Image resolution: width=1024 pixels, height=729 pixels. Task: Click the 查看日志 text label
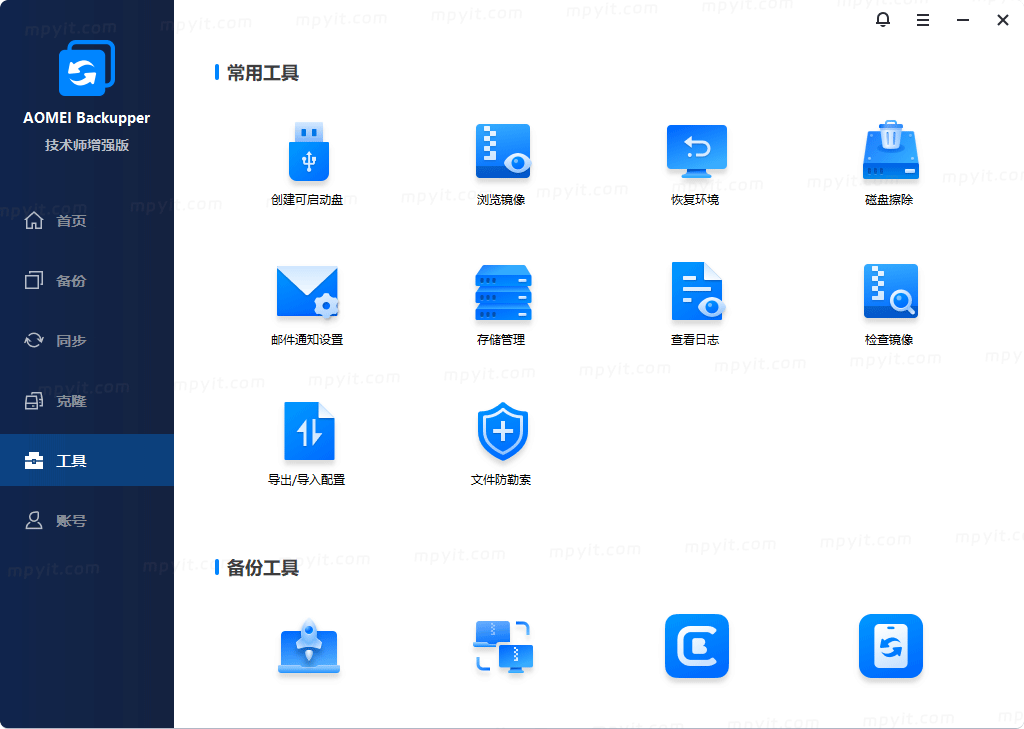[x=695, y=340]
